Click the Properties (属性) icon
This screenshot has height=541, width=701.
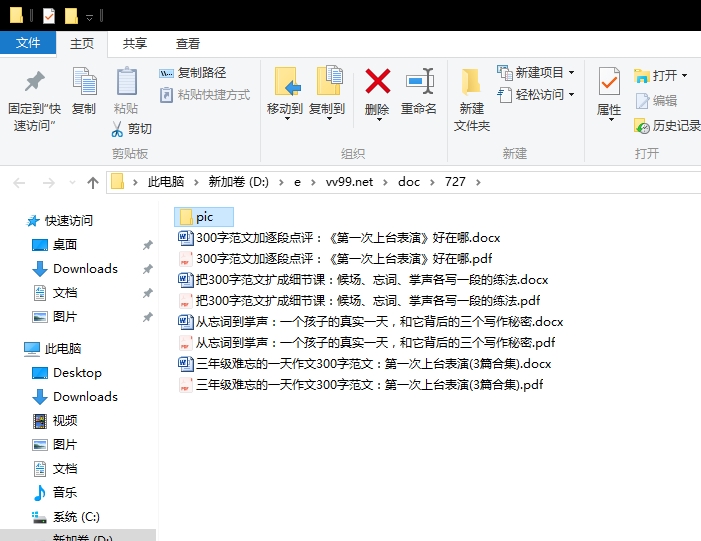[609, 82]
